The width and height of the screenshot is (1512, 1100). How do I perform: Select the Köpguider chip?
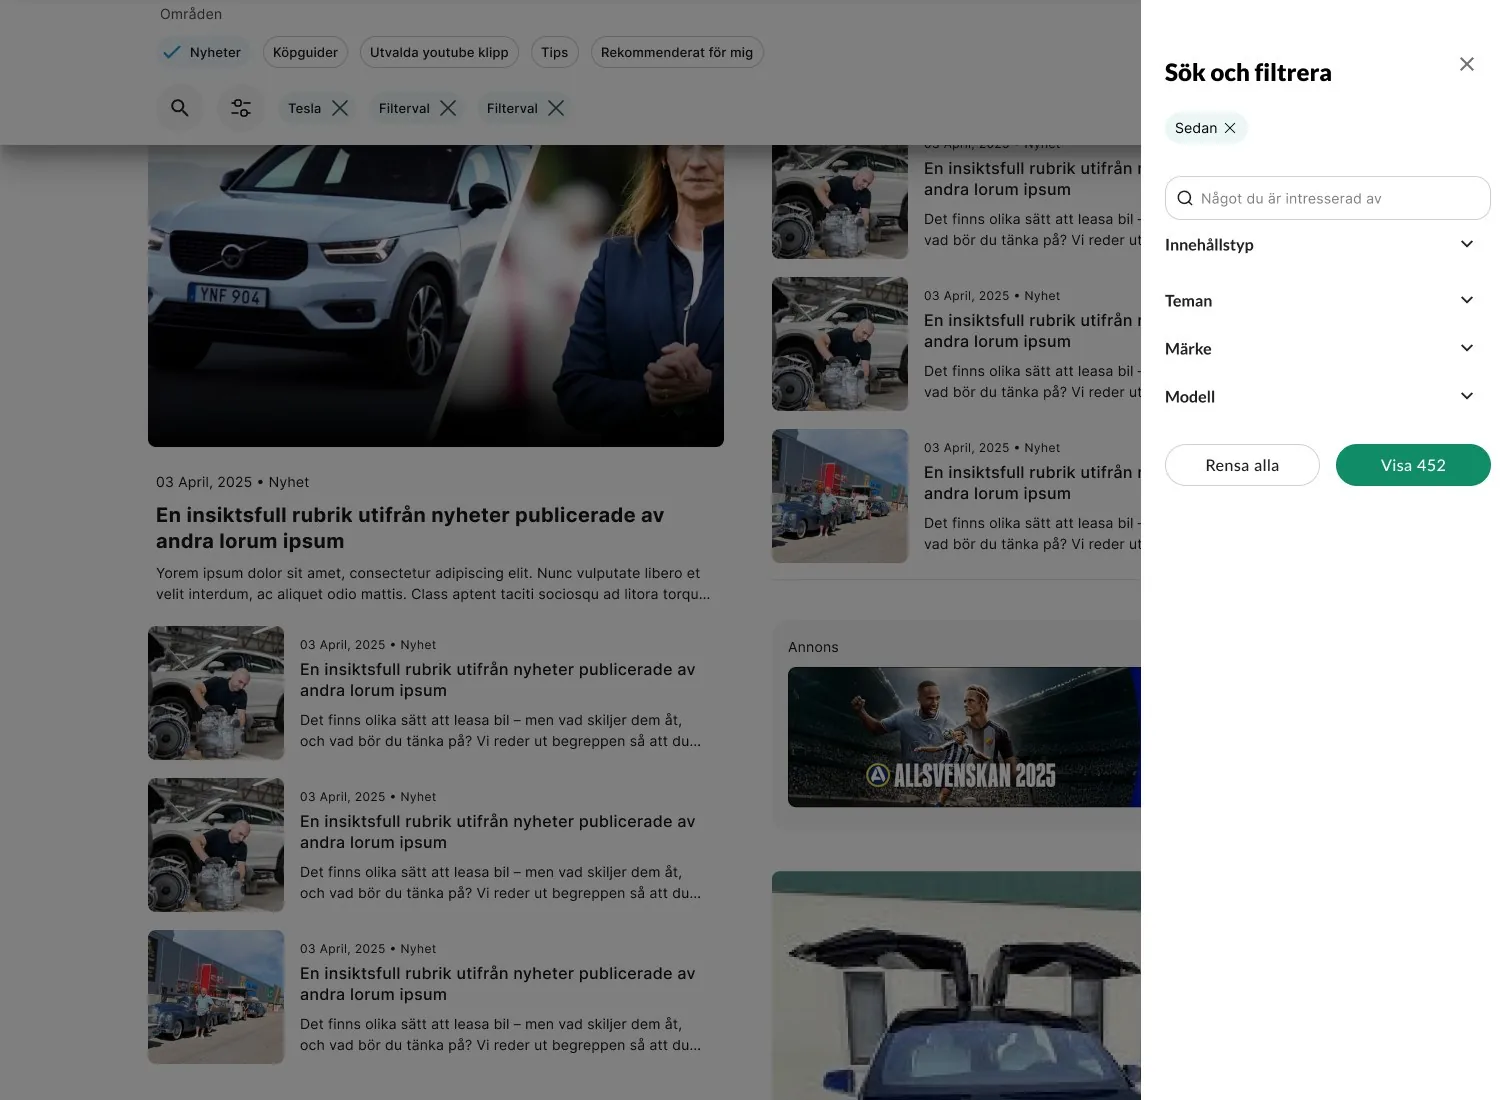pyautogui.click(x=305, y=52)
